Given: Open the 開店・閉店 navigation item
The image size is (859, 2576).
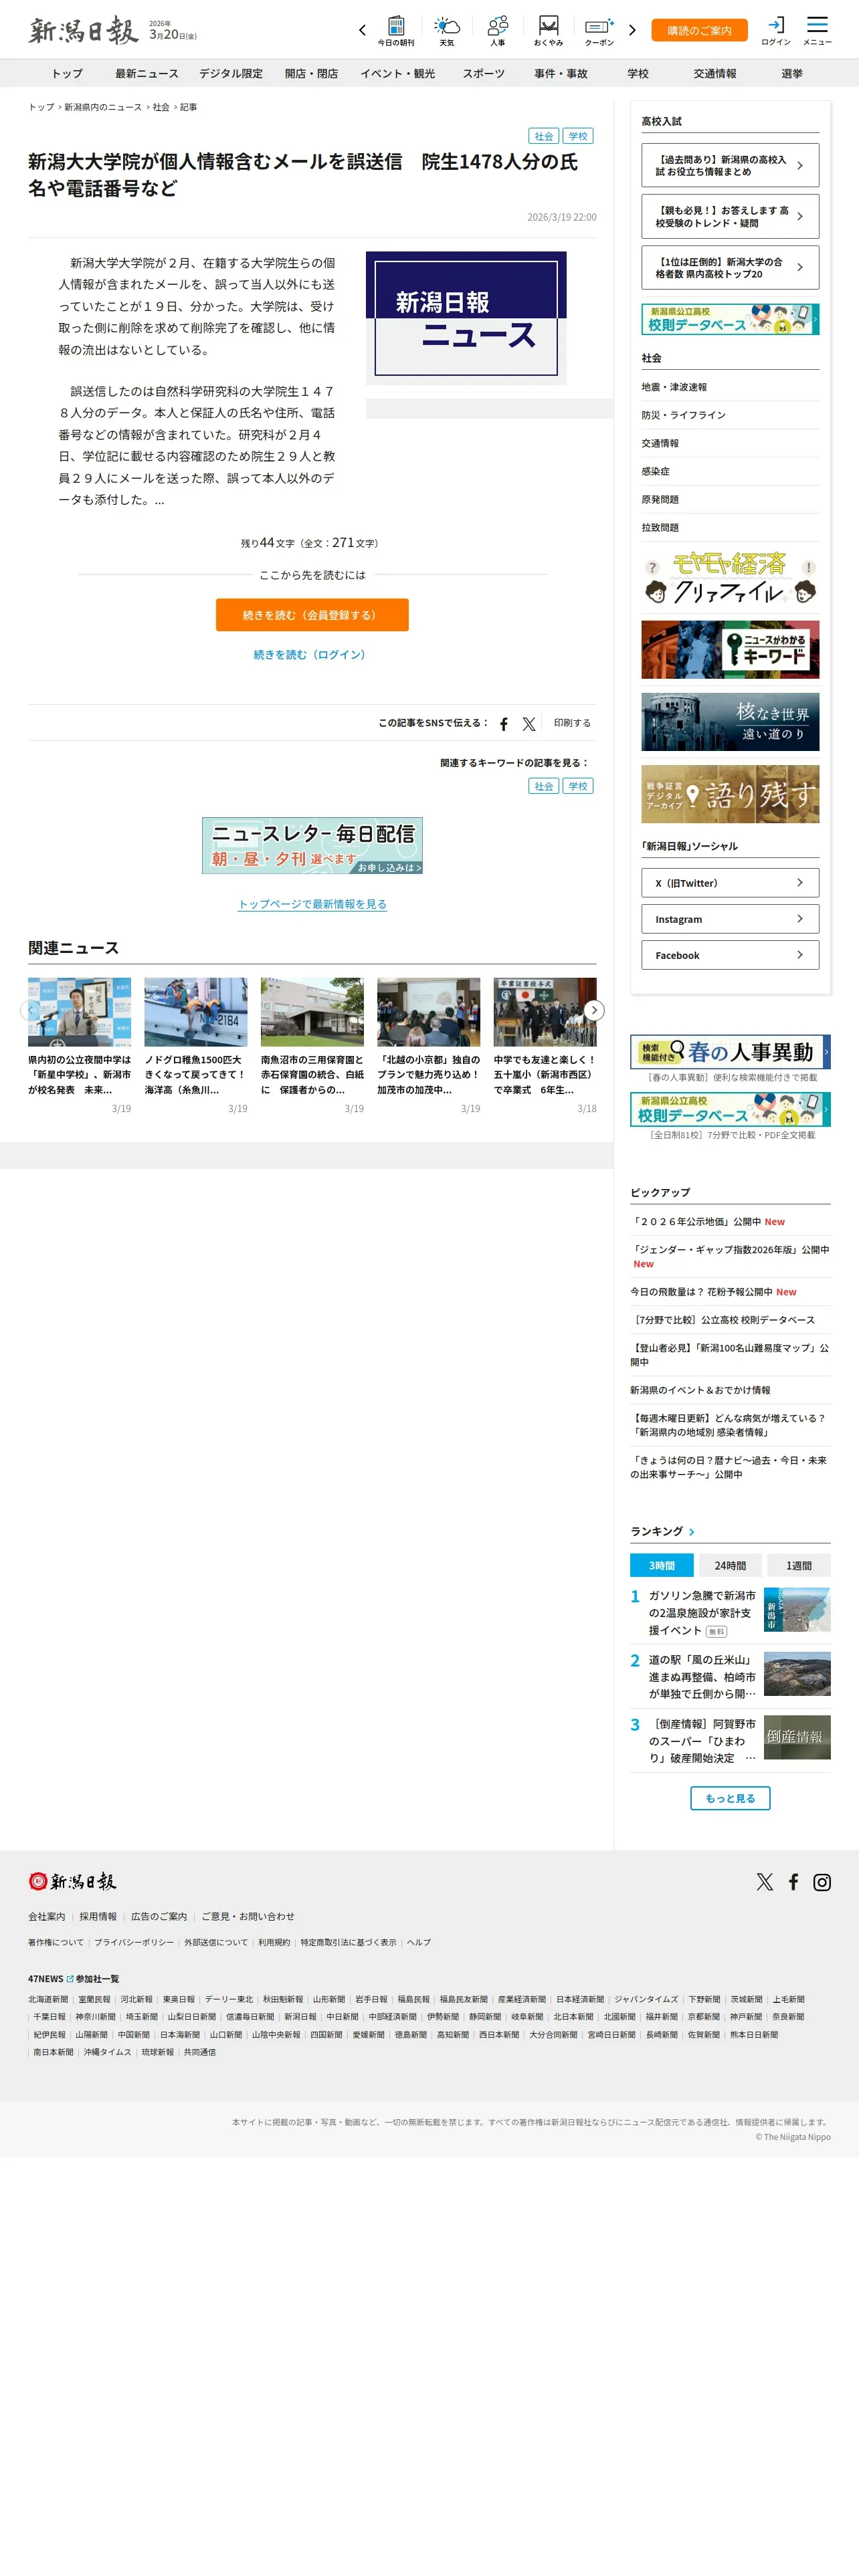Looking at the screenshot, I should tap(311, 73).
